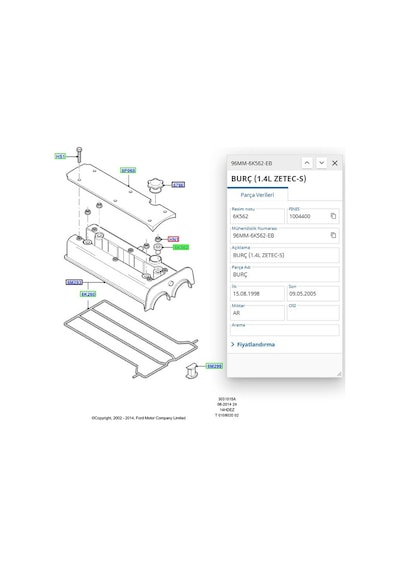Click the panel title 96MM-6K562-EB
The image size is (400, 570).
[252, 163]
